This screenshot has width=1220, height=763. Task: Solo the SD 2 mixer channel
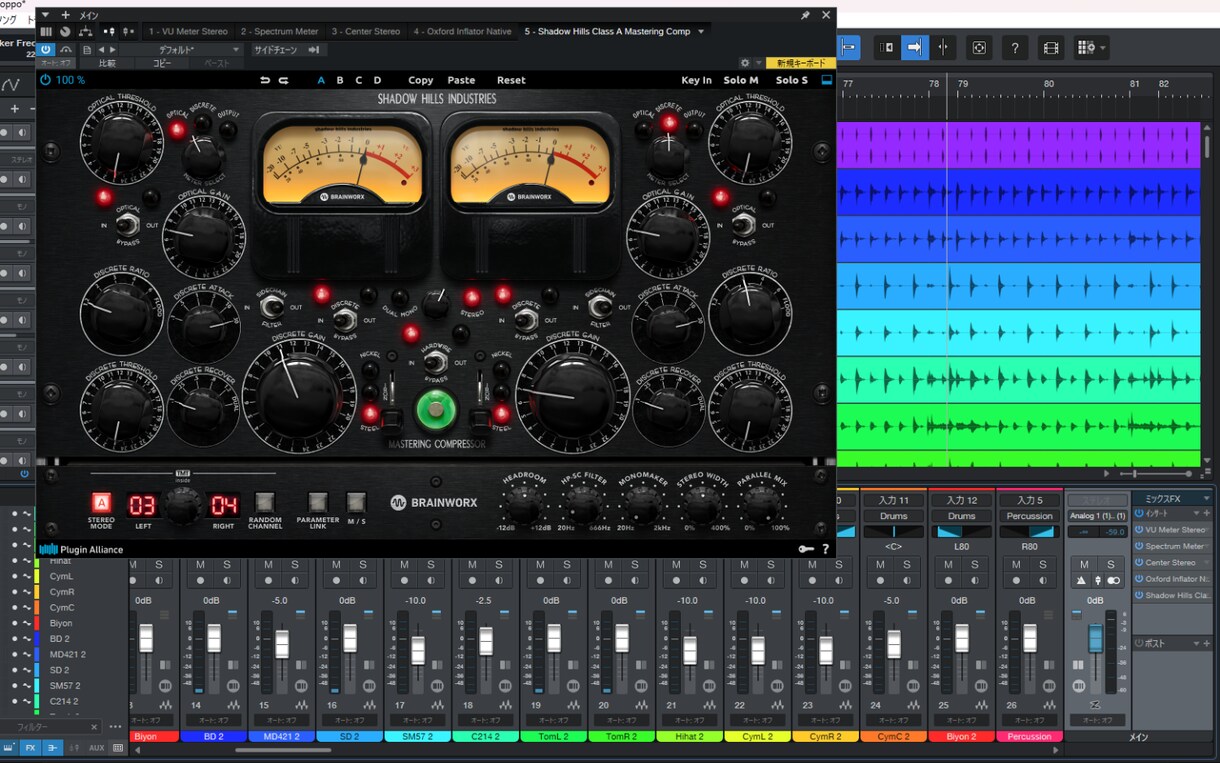362,565
